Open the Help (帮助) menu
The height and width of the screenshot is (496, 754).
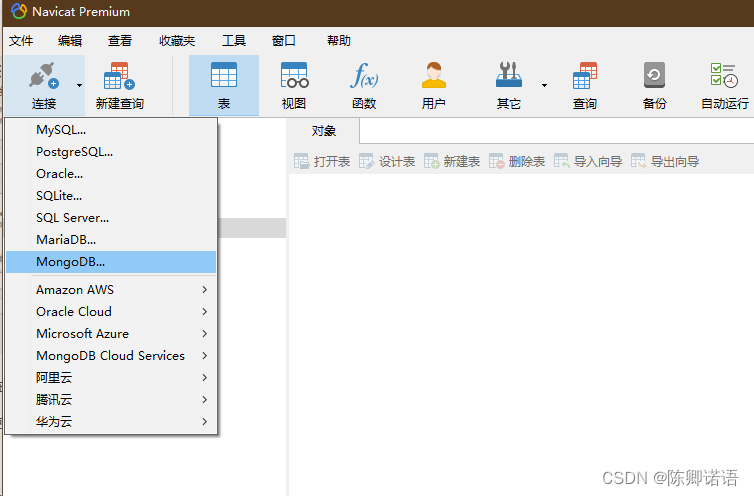coord(339,41)
